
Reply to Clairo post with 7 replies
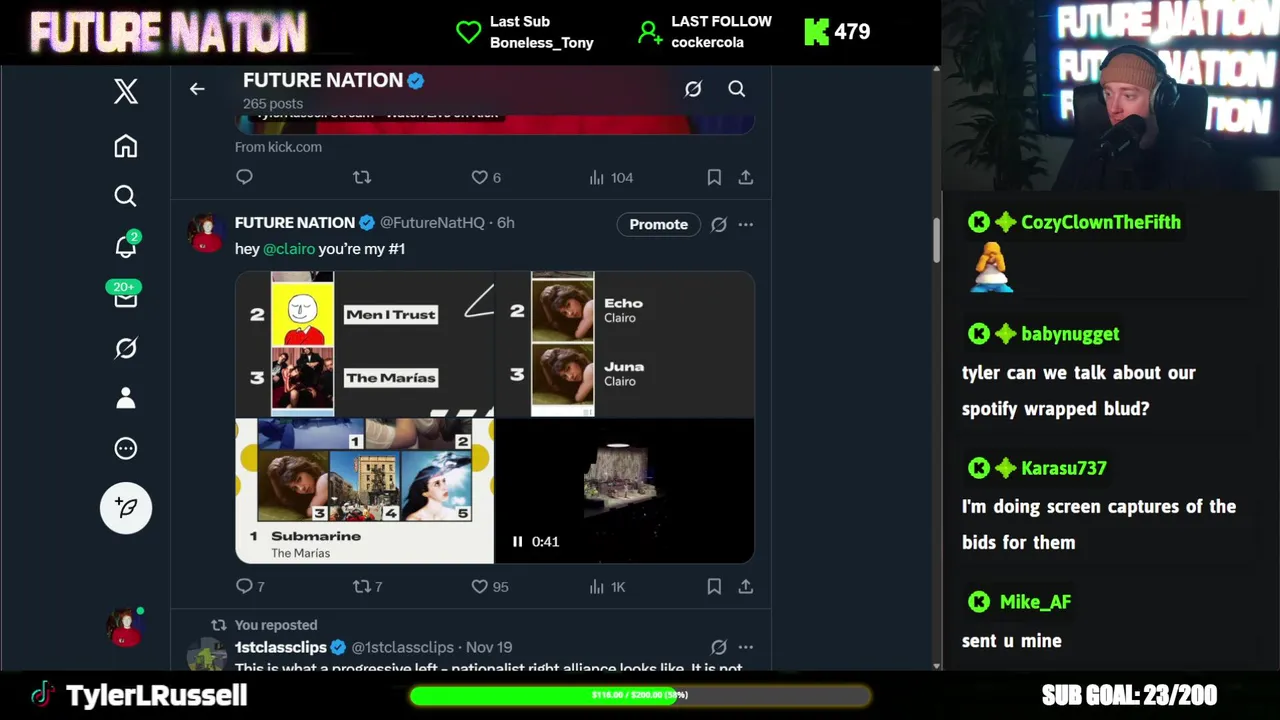[x=250, y=587]
